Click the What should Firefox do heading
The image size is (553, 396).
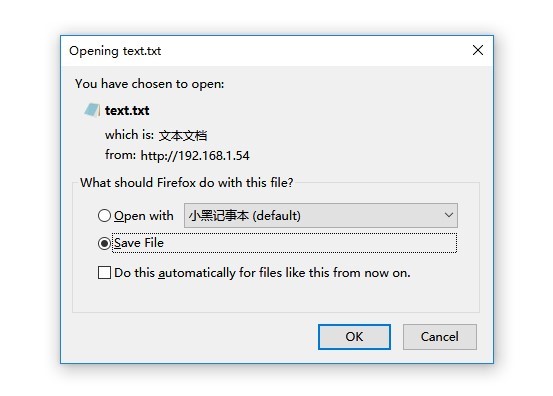click(x=187, y=183)
